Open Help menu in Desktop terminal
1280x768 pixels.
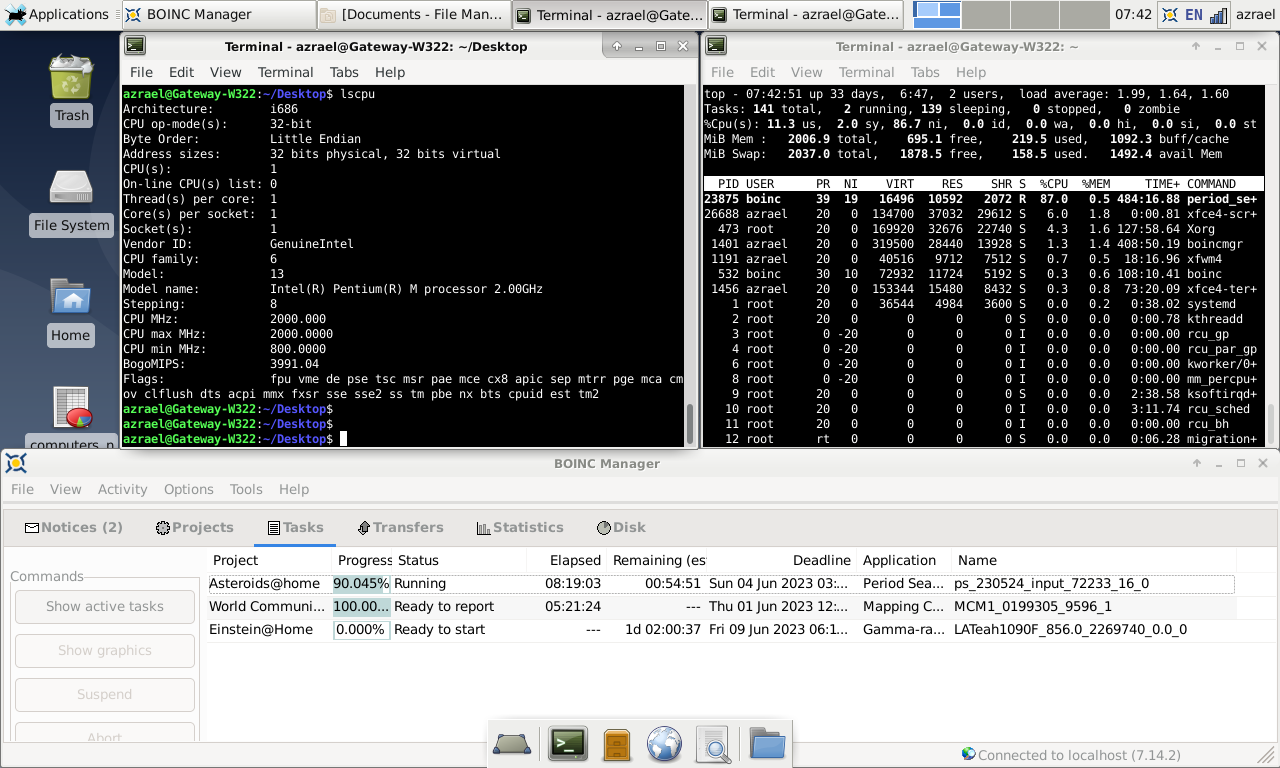point(390,72)
